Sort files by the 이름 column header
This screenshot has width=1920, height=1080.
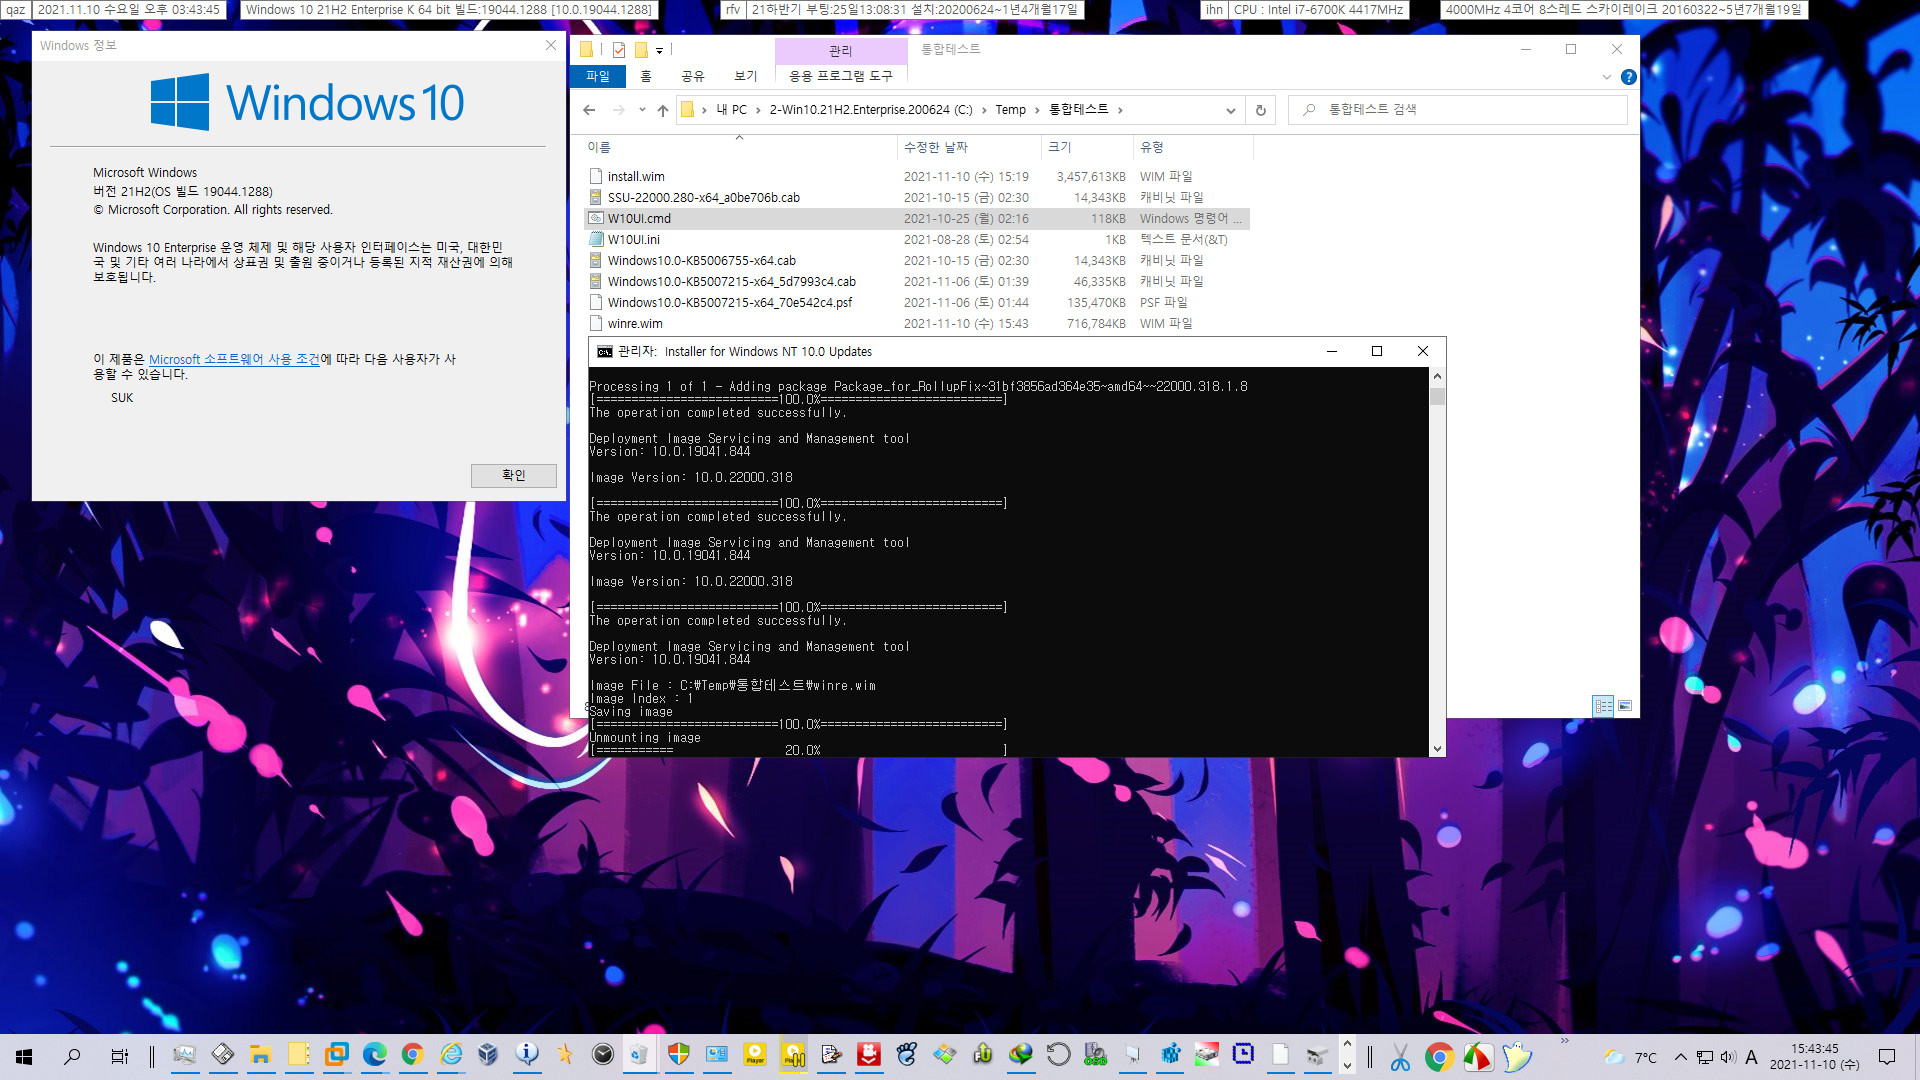coord(739,147)
